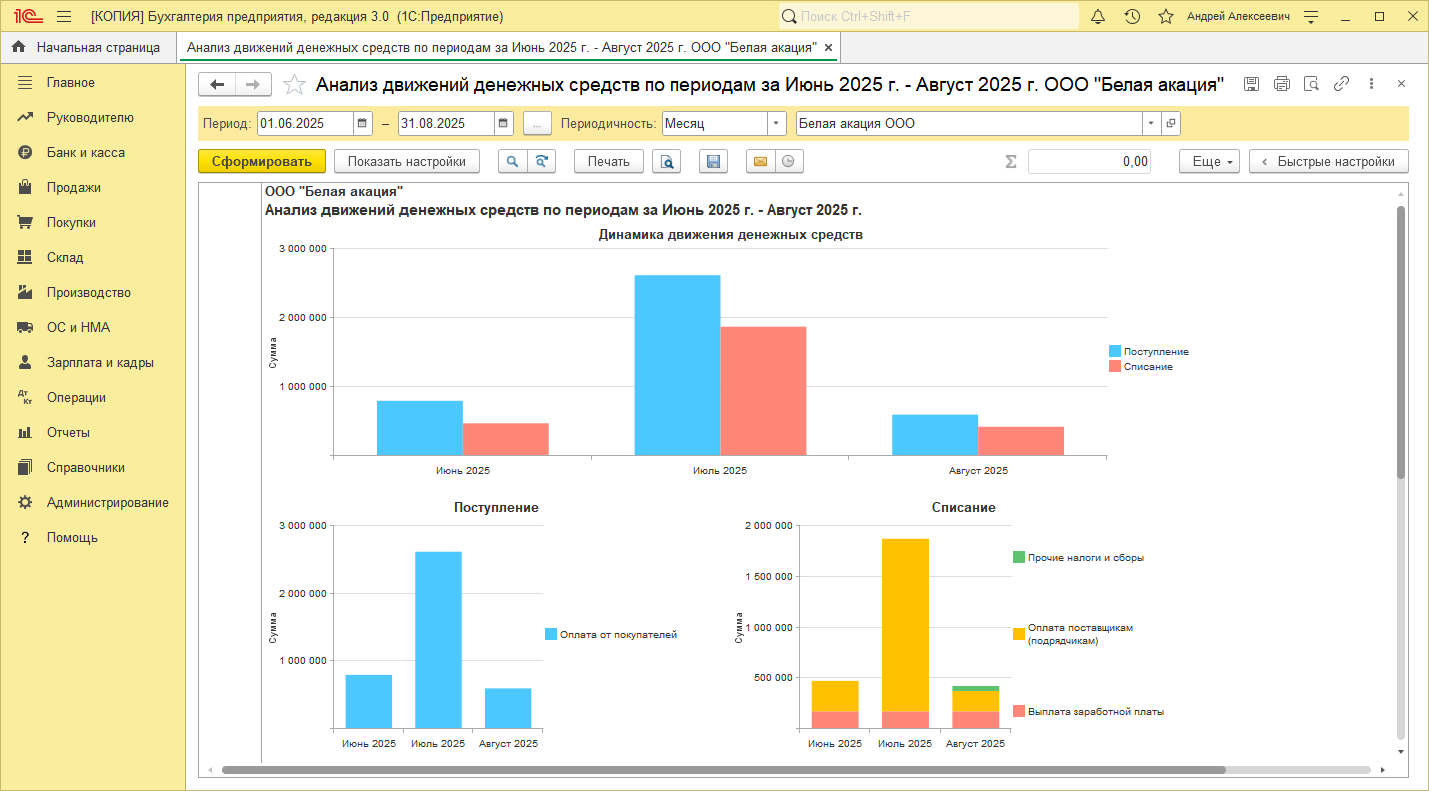This screenshot has width=1429, height=791.
Task: Open Зарплата и кадры in the sidebar
Action: (100, 362)
